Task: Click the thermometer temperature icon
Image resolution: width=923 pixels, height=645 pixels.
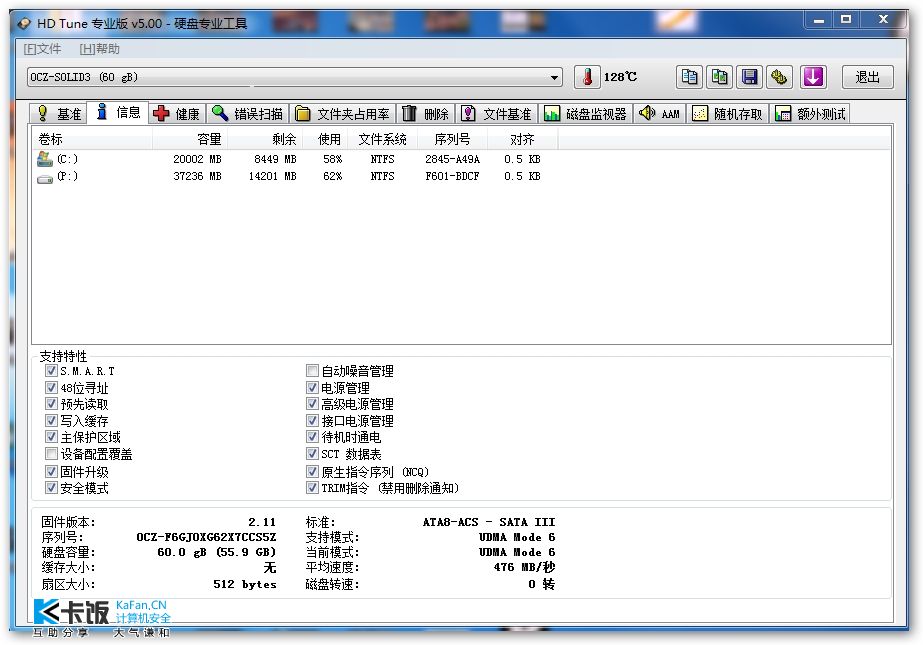Action: coord(587,77)
